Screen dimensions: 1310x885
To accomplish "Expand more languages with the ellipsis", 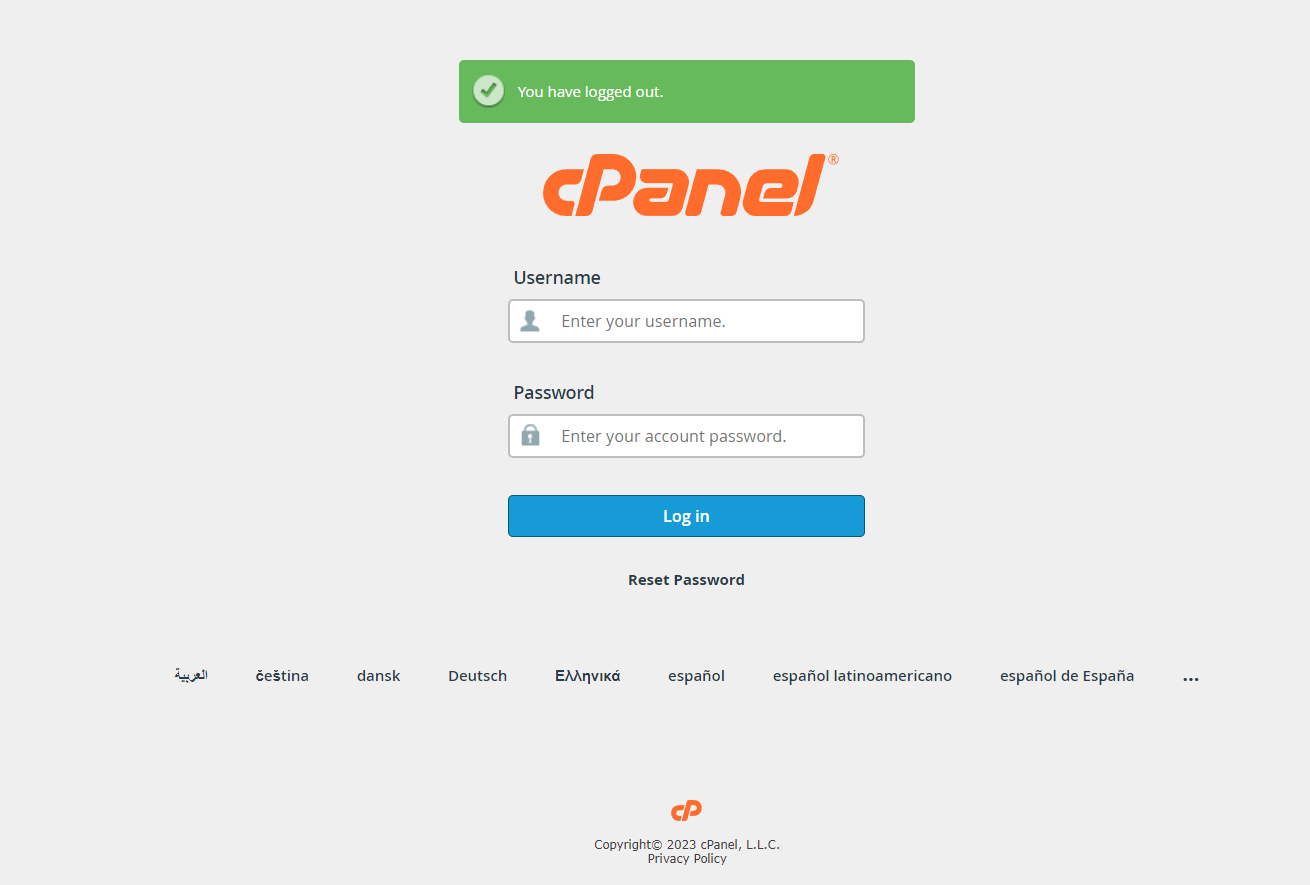I will 1190,677.
